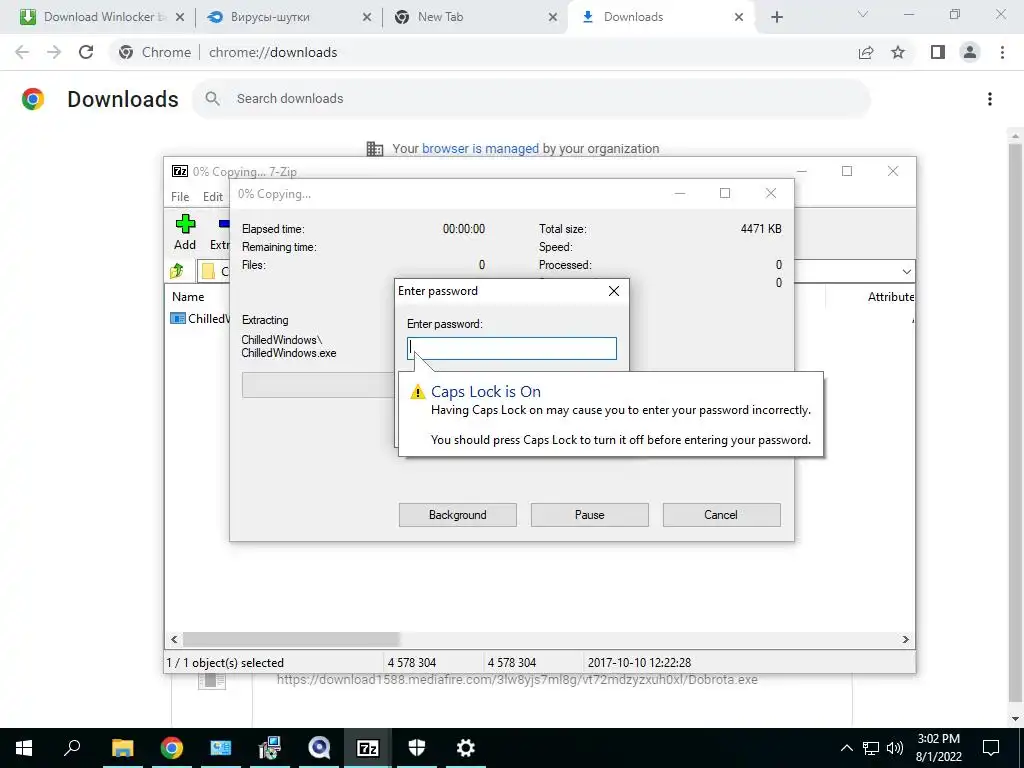The height and width of the screenshot is (768, 1024).
Task: Click the Downloads page search magnifier icon
Action: pyautogui.click(x=212, y=99)
